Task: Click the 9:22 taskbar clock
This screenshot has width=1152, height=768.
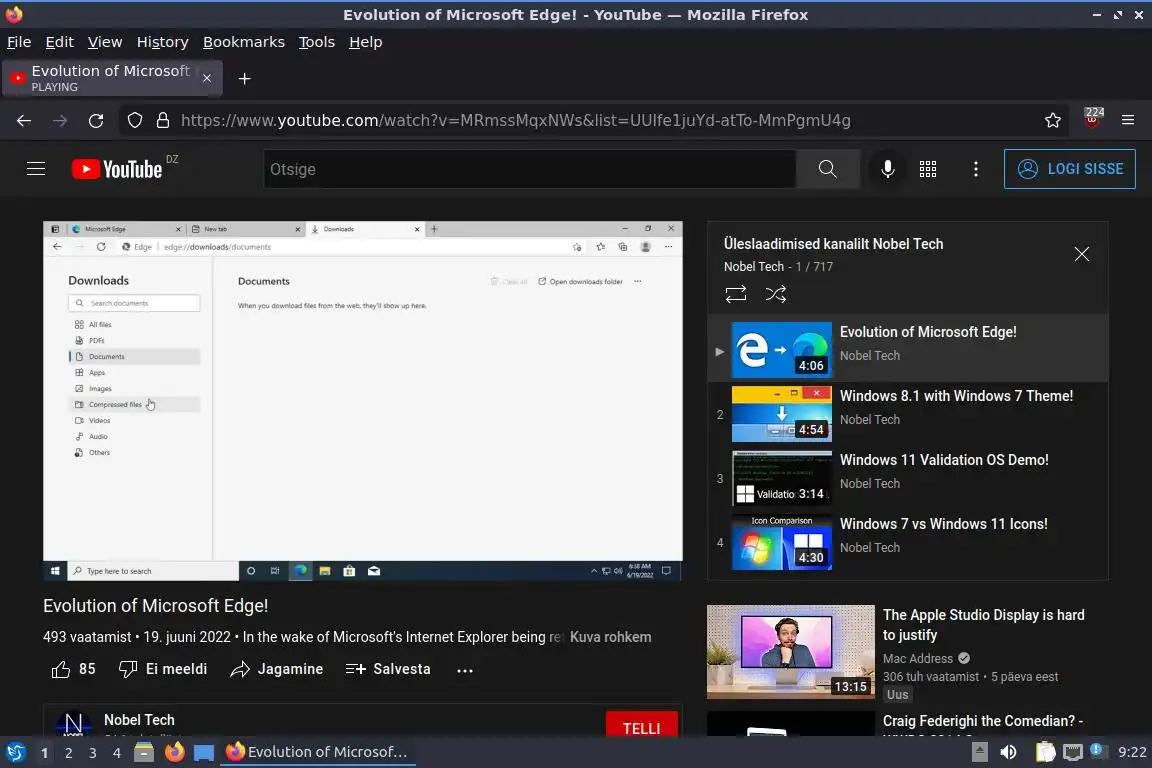Action: tap(1132, 753)
